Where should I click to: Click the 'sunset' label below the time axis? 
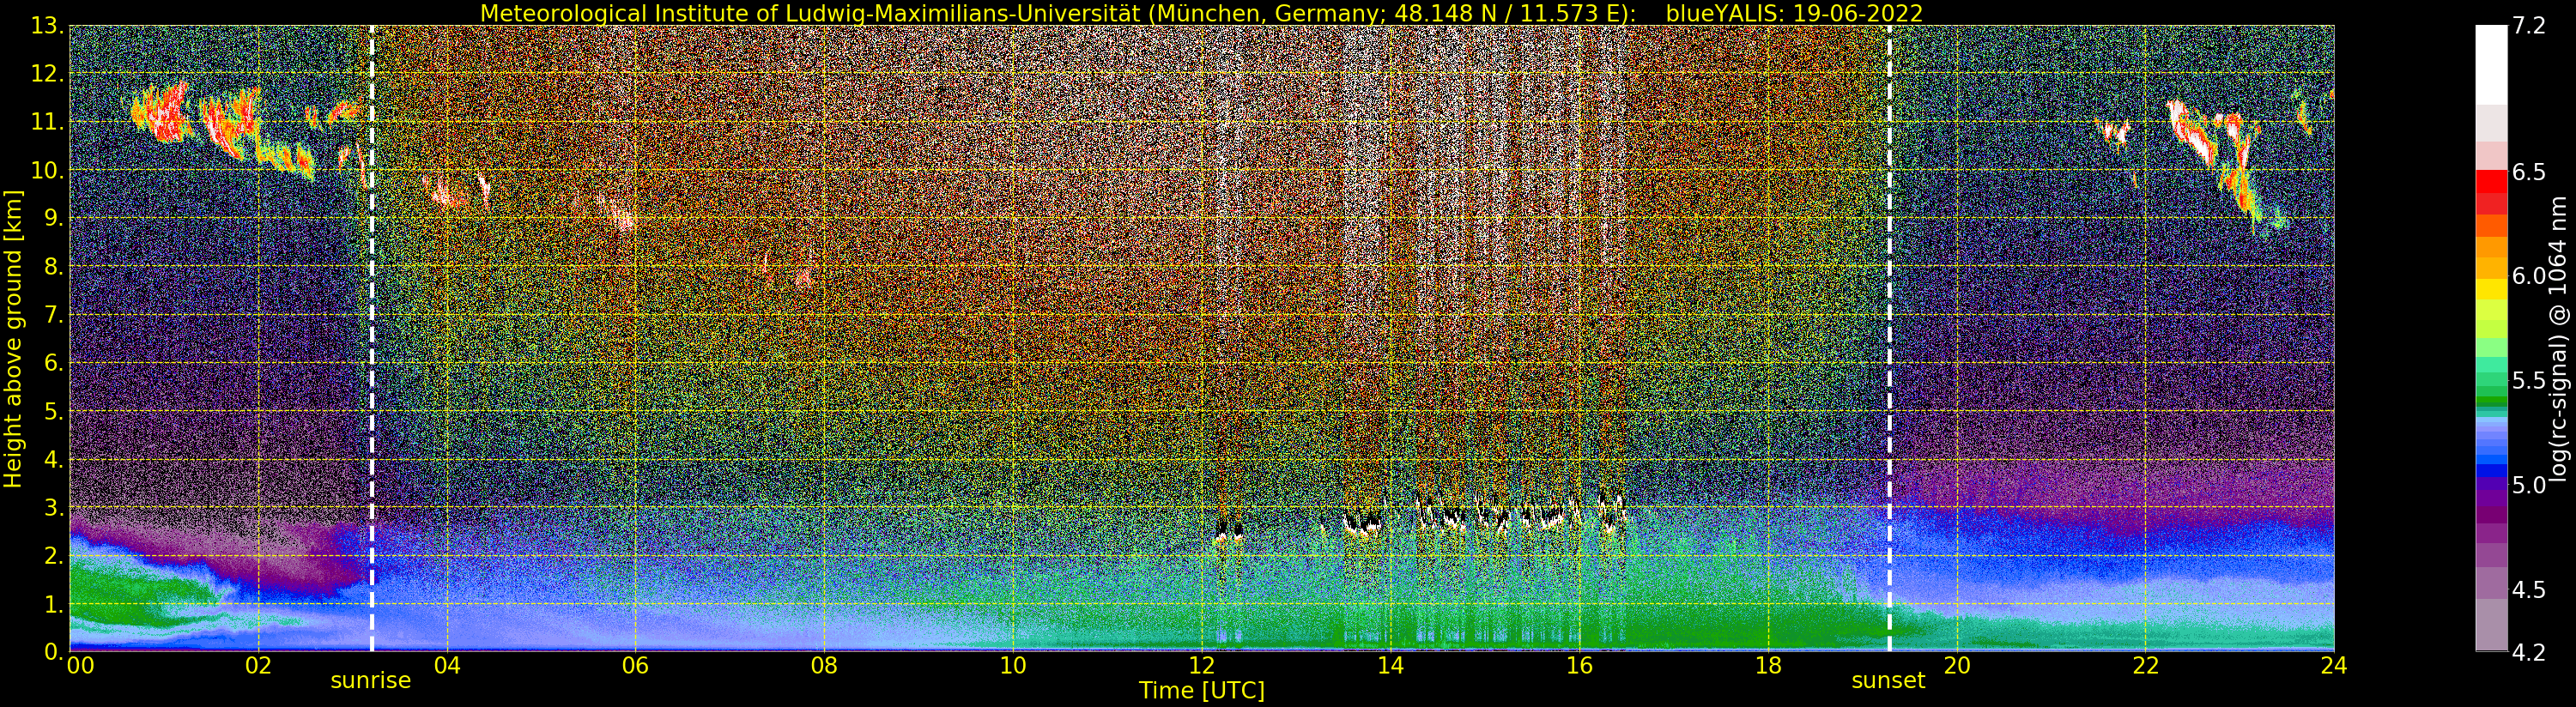(1888, 680)
